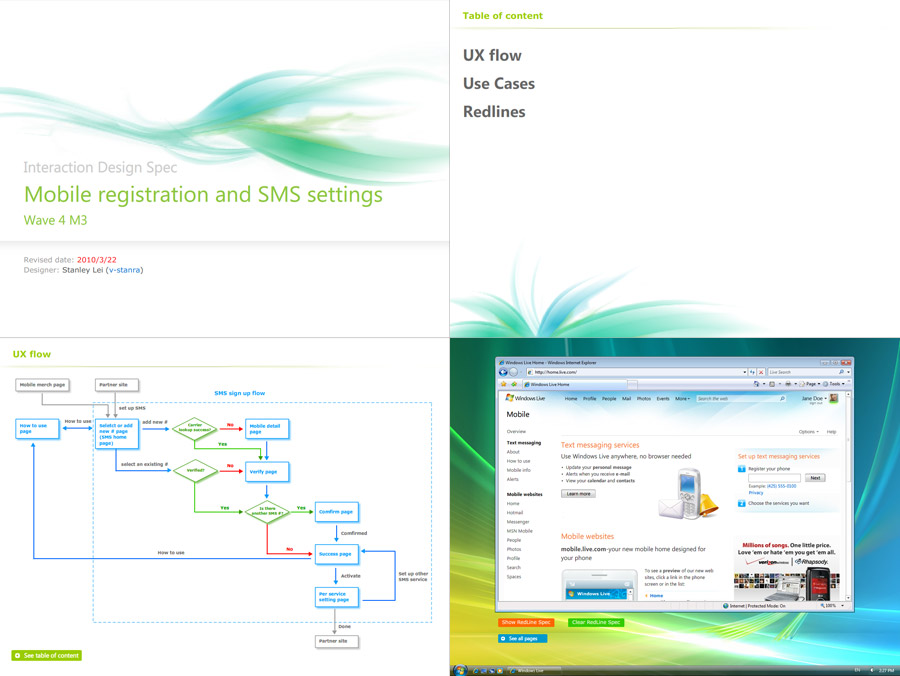
Task: Click the IE Back arrow button
Action: coord(504,372)
